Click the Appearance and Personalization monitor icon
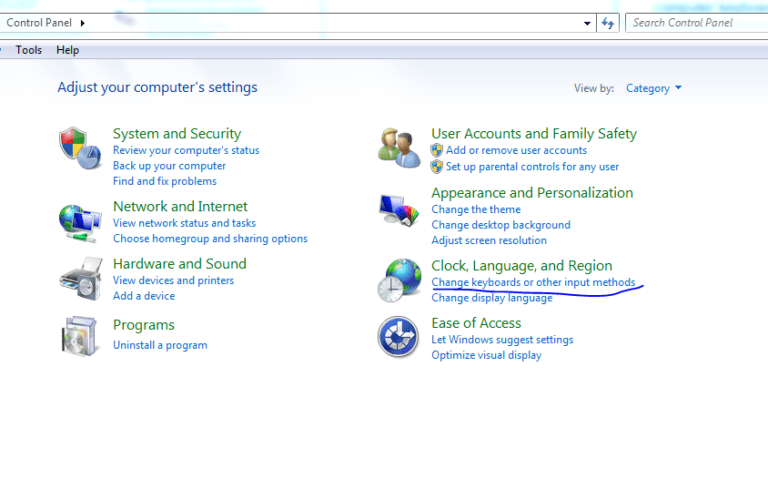Image resolution: width=768 pixels, height=489 pixels. pyautogui.click(x=399, y=210)
